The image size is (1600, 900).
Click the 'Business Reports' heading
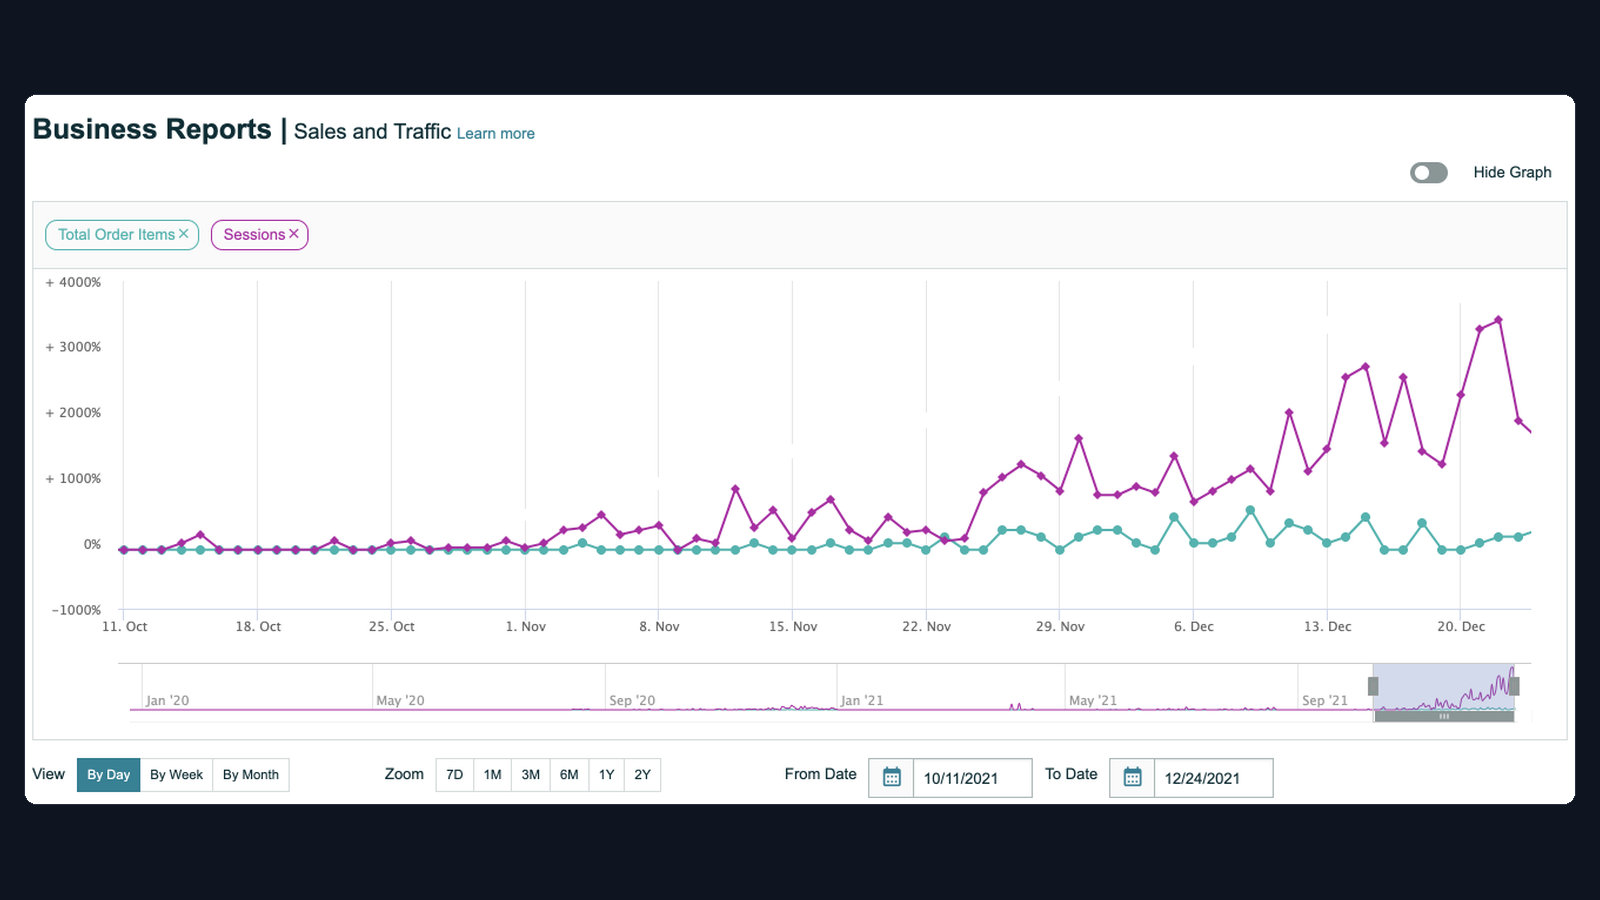tap(152, 129)
